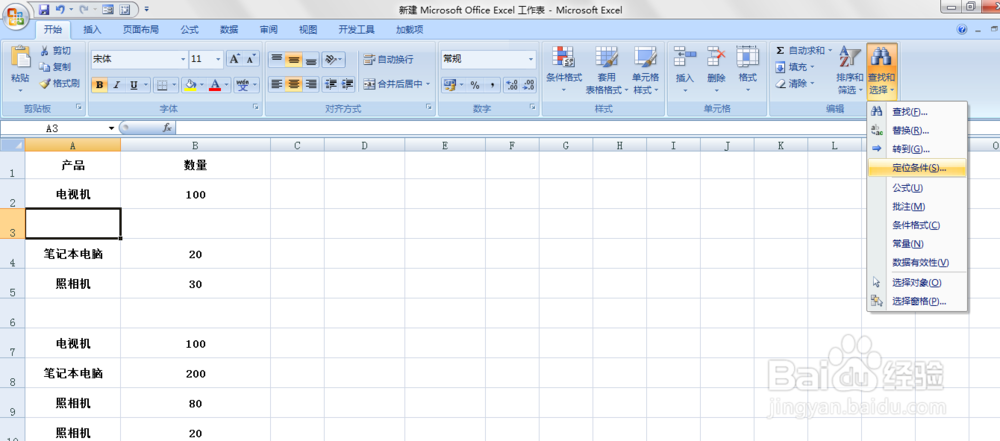The image size is (1000, 441).
Task: Open fill color dropdown arrow
Action: pos(202,85)
